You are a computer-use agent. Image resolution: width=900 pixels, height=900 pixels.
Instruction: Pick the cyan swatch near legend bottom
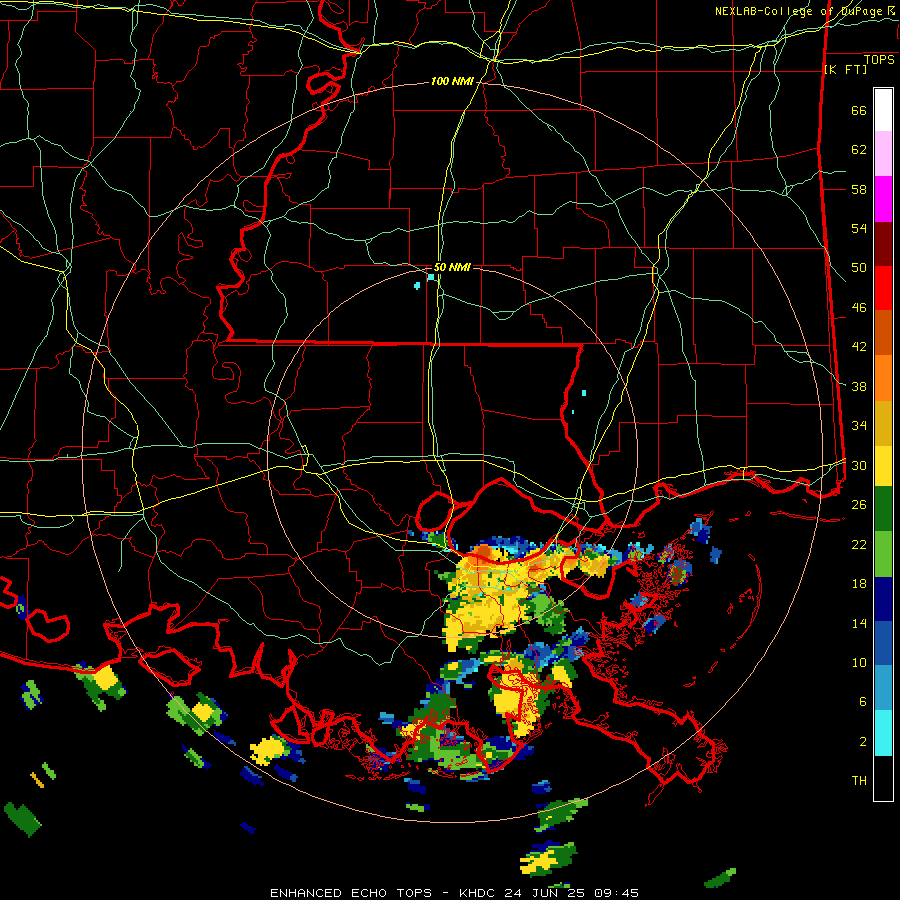883,733
